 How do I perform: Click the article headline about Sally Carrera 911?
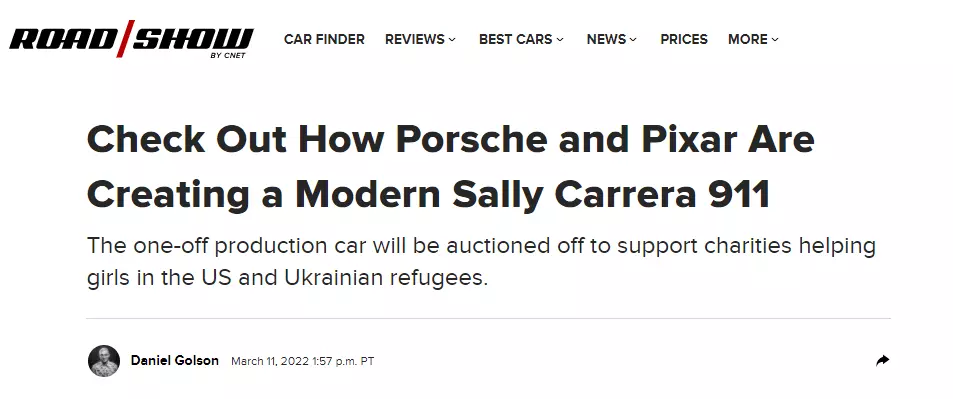click(x=450, y=167)
